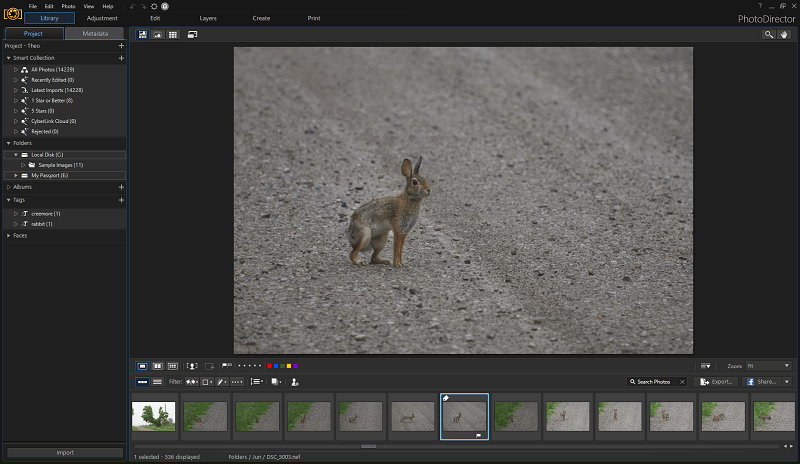800x464 pixels.
Task: Select the magnifier zoom tool
Action: [x=768, y=35]
